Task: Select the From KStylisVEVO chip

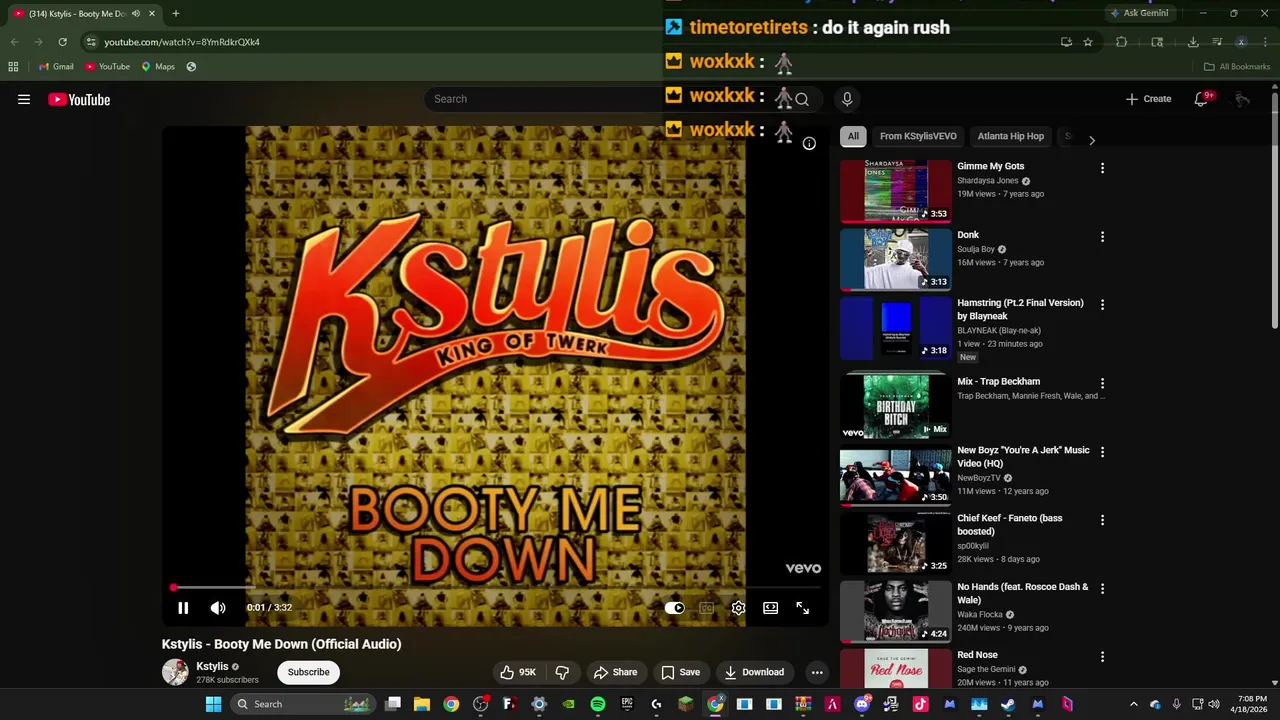Action: (918, 136)
